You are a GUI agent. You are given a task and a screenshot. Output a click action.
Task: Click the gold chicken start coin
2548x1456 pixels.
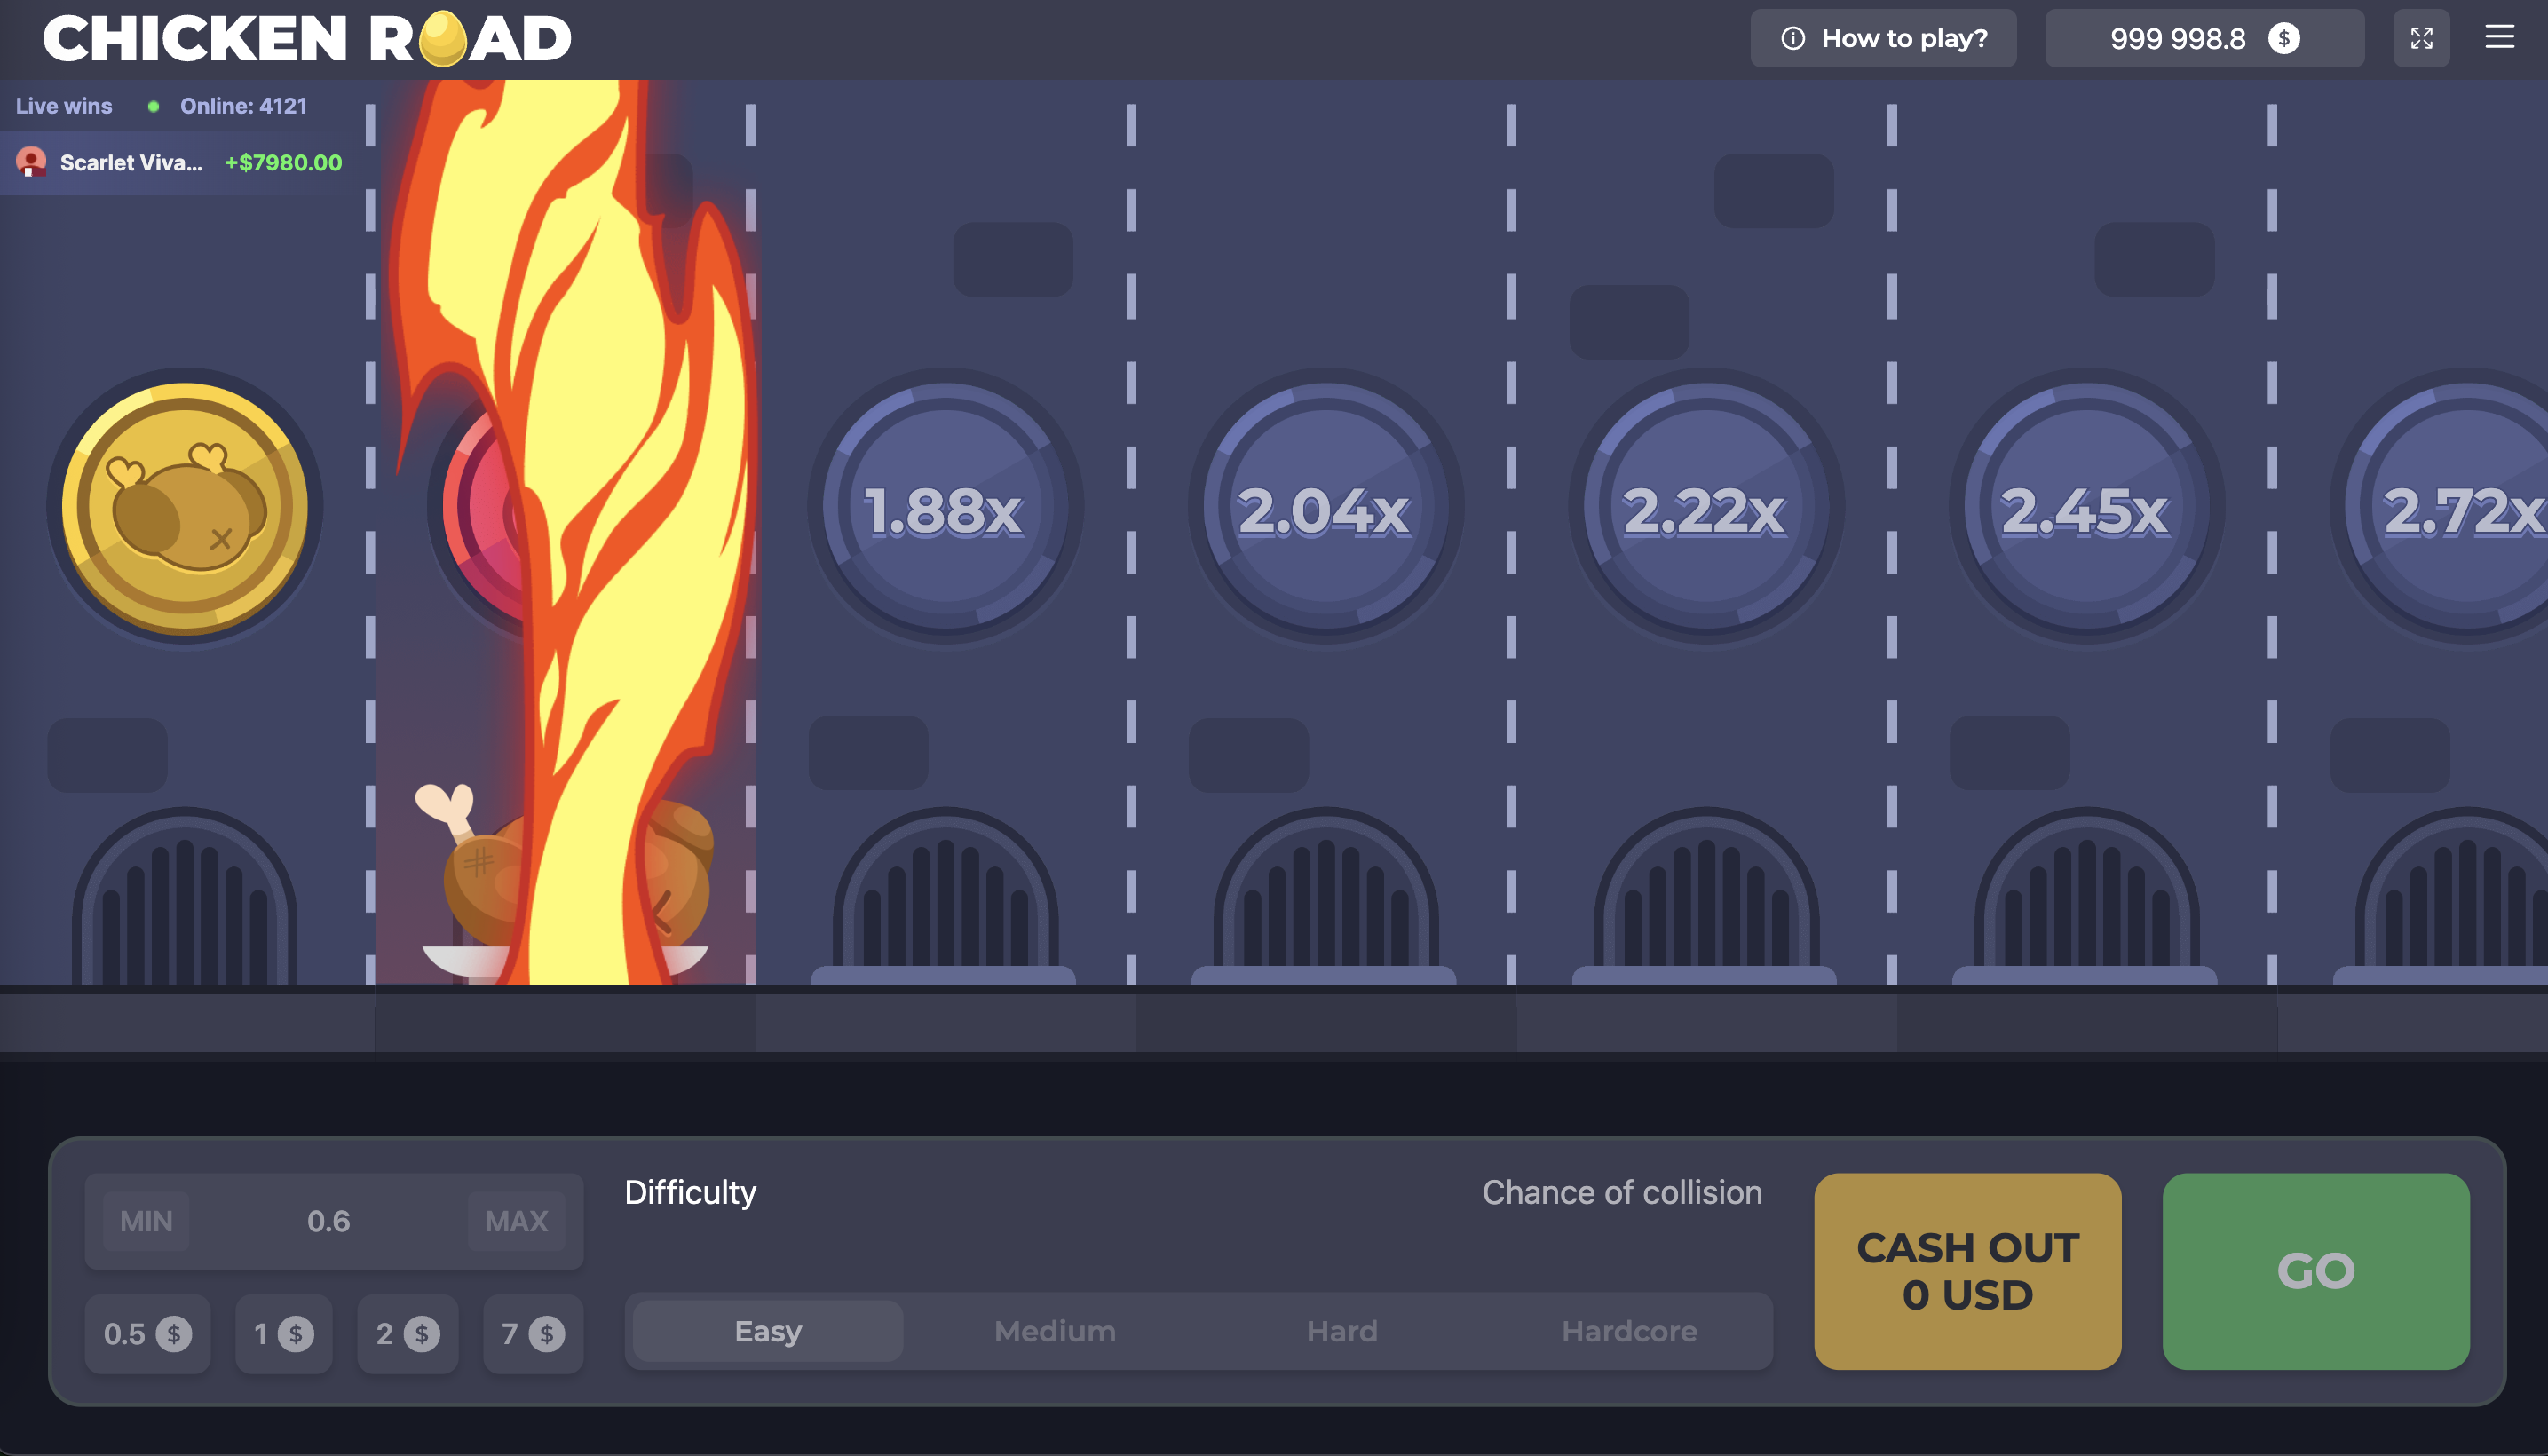(x=185, y=508)
